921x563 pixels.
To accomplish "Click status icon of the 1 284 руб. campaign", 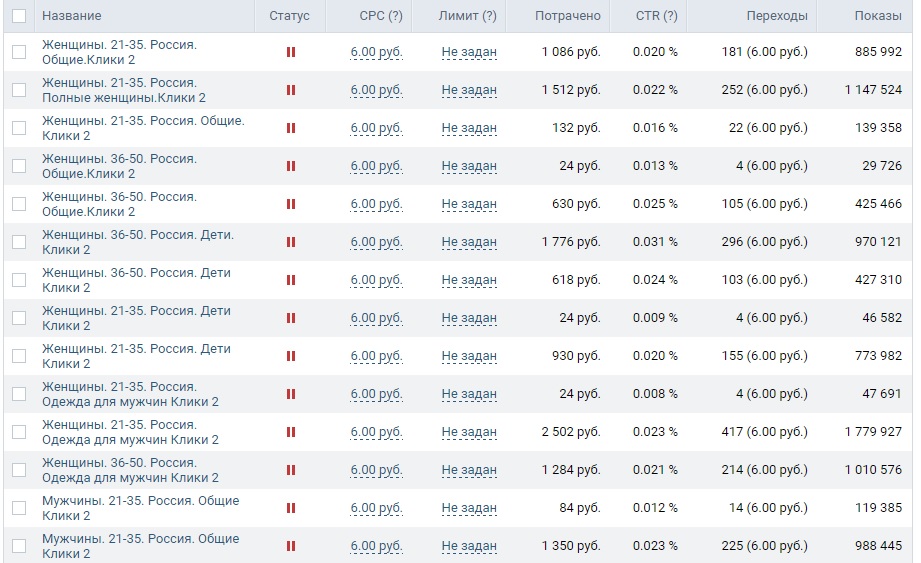I will (291, 470).
